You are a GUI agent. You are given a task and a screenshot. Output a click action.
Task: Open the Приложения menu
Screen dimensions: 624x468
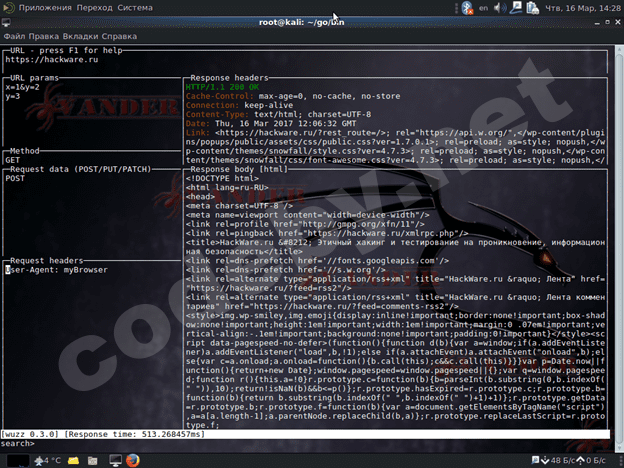click(x=43, y=8)
